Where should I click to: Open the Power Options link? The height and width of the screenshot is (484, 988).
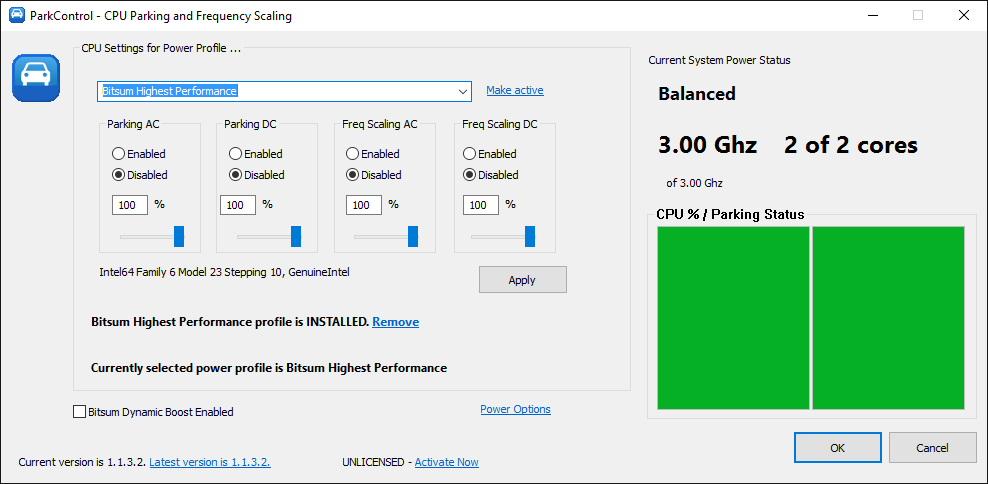[515, 409]
